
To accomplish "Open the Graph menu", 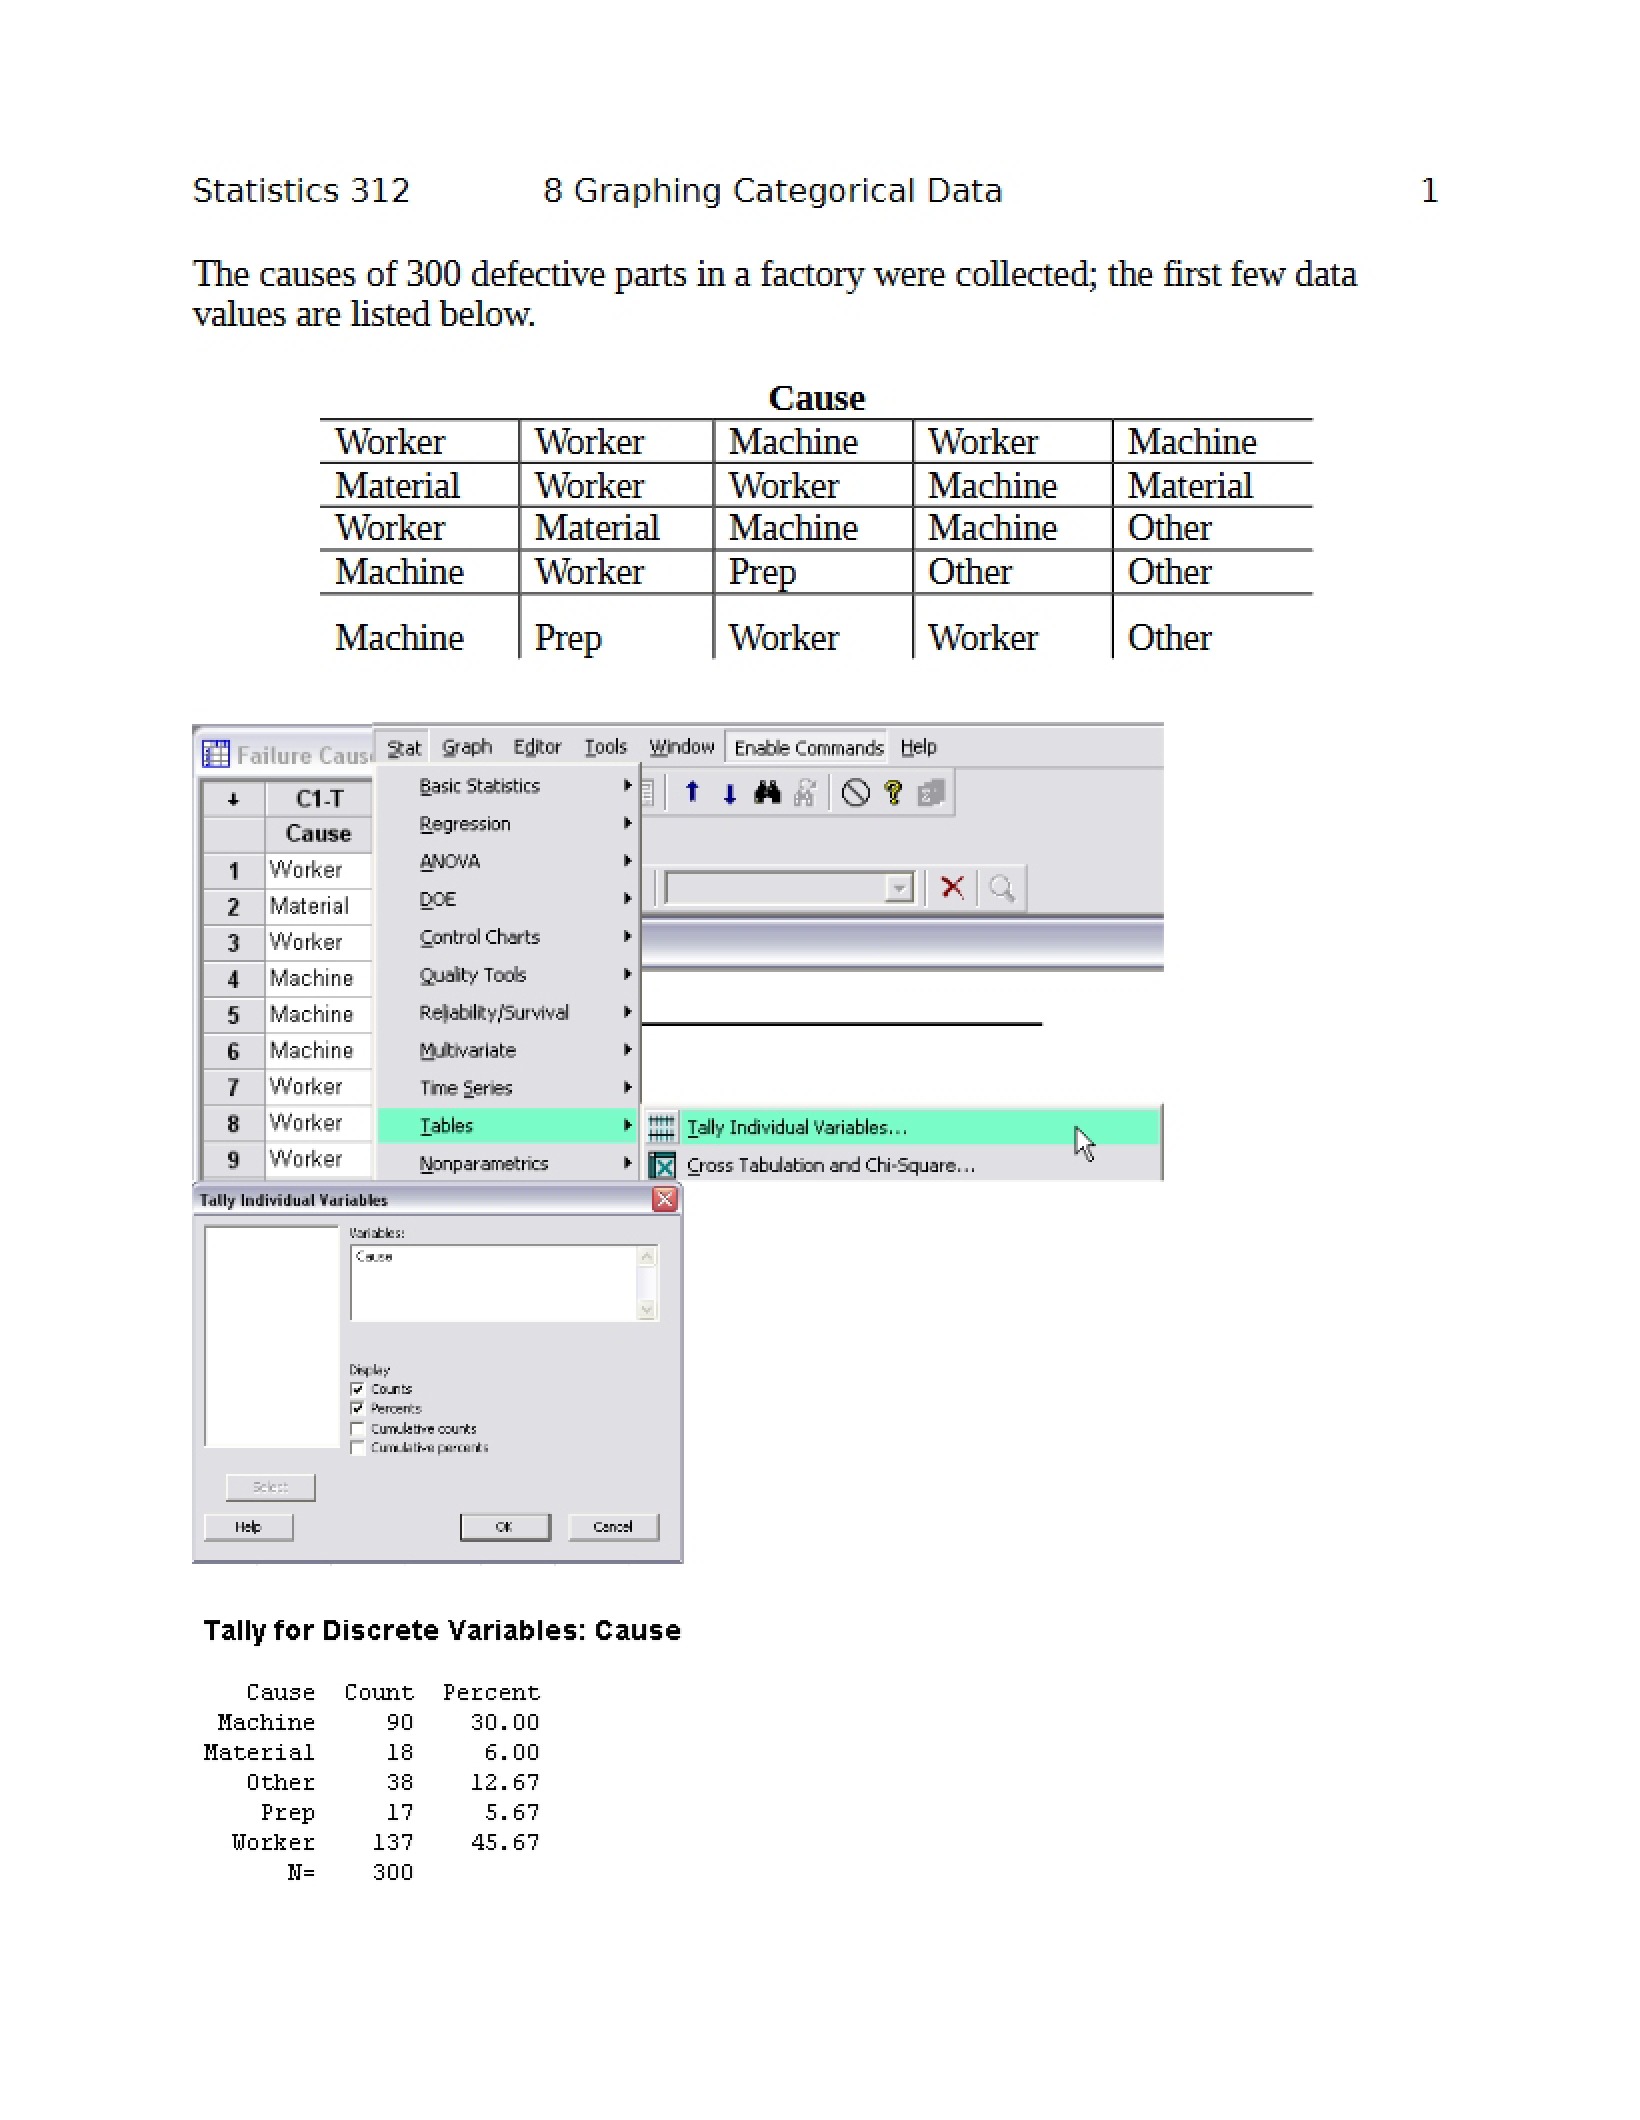I will (467, 747).
